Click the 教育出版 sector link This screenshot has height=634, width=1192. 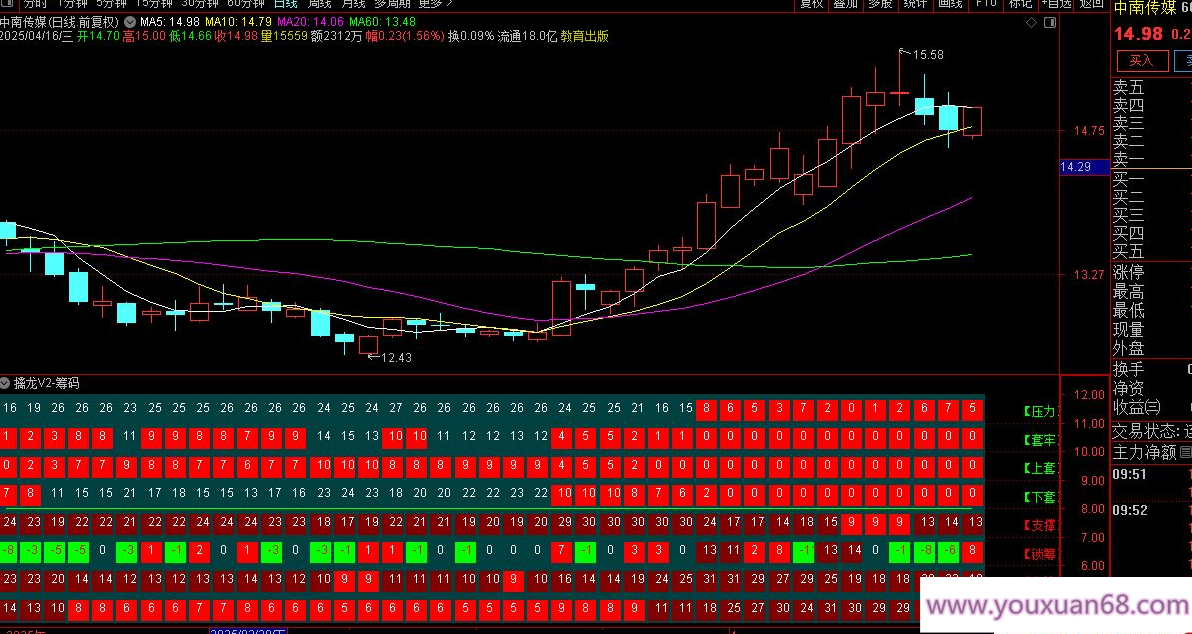tap(584, 36)
